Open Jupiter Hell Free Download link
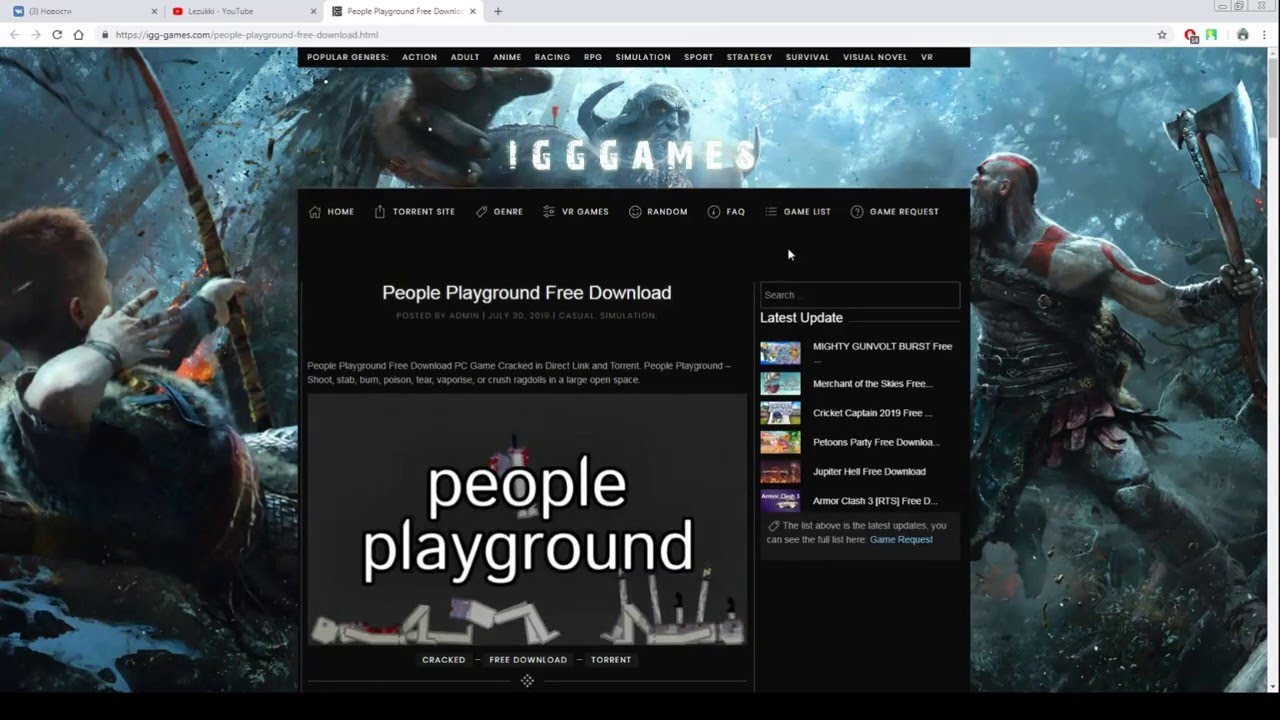This screenshot has width=1280, height=720. click(x=869, y=472)
